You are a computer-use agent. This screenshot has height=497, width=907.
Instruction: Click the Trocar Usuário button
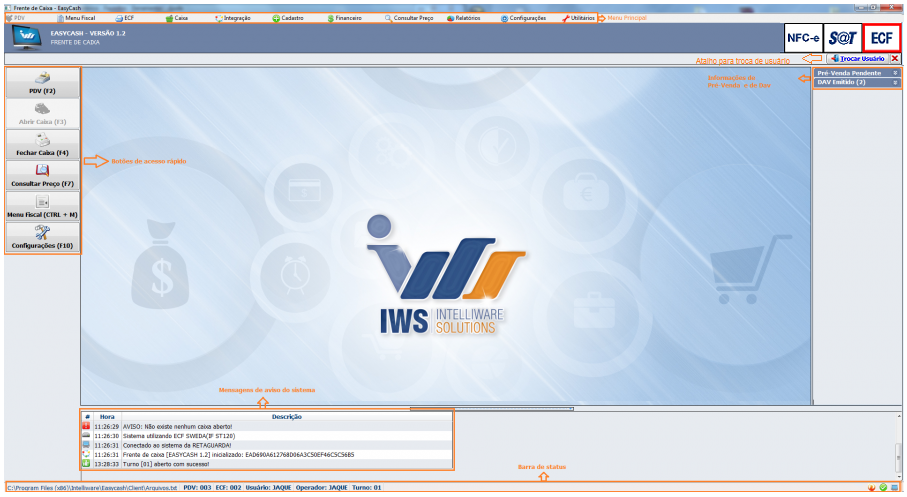pyautogui.click(x=856, y=59)
